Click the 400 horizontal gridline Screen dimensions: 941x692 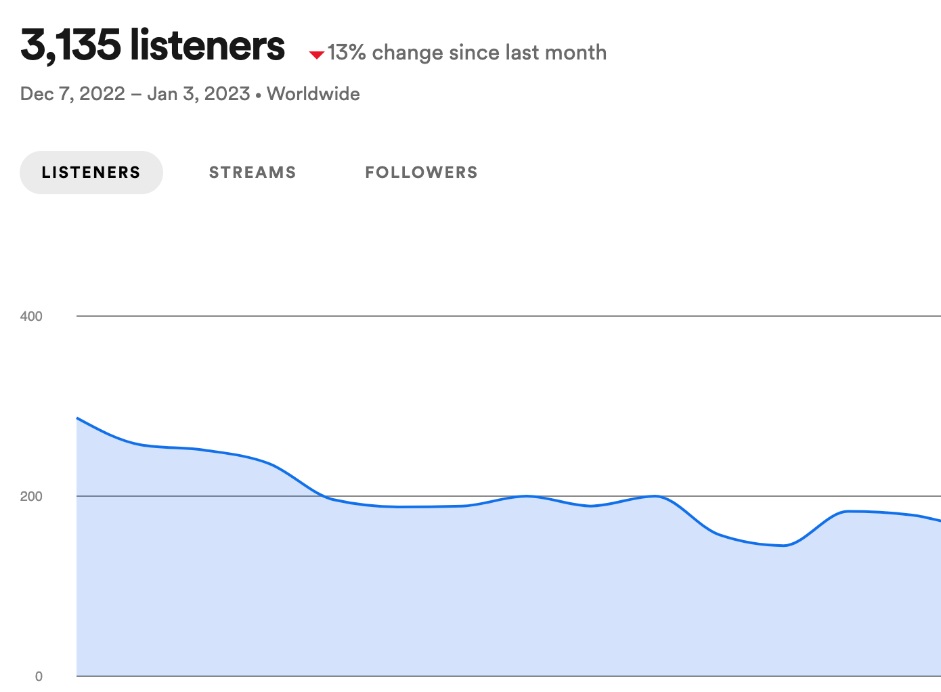500,316
